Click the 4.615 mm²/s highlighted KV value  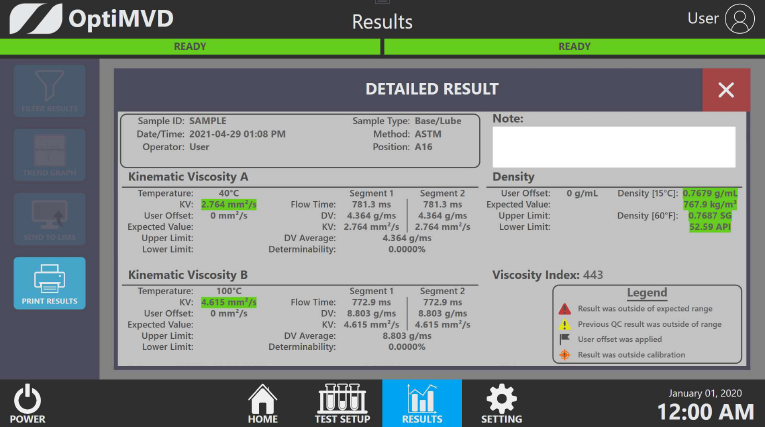coord(229,302)
